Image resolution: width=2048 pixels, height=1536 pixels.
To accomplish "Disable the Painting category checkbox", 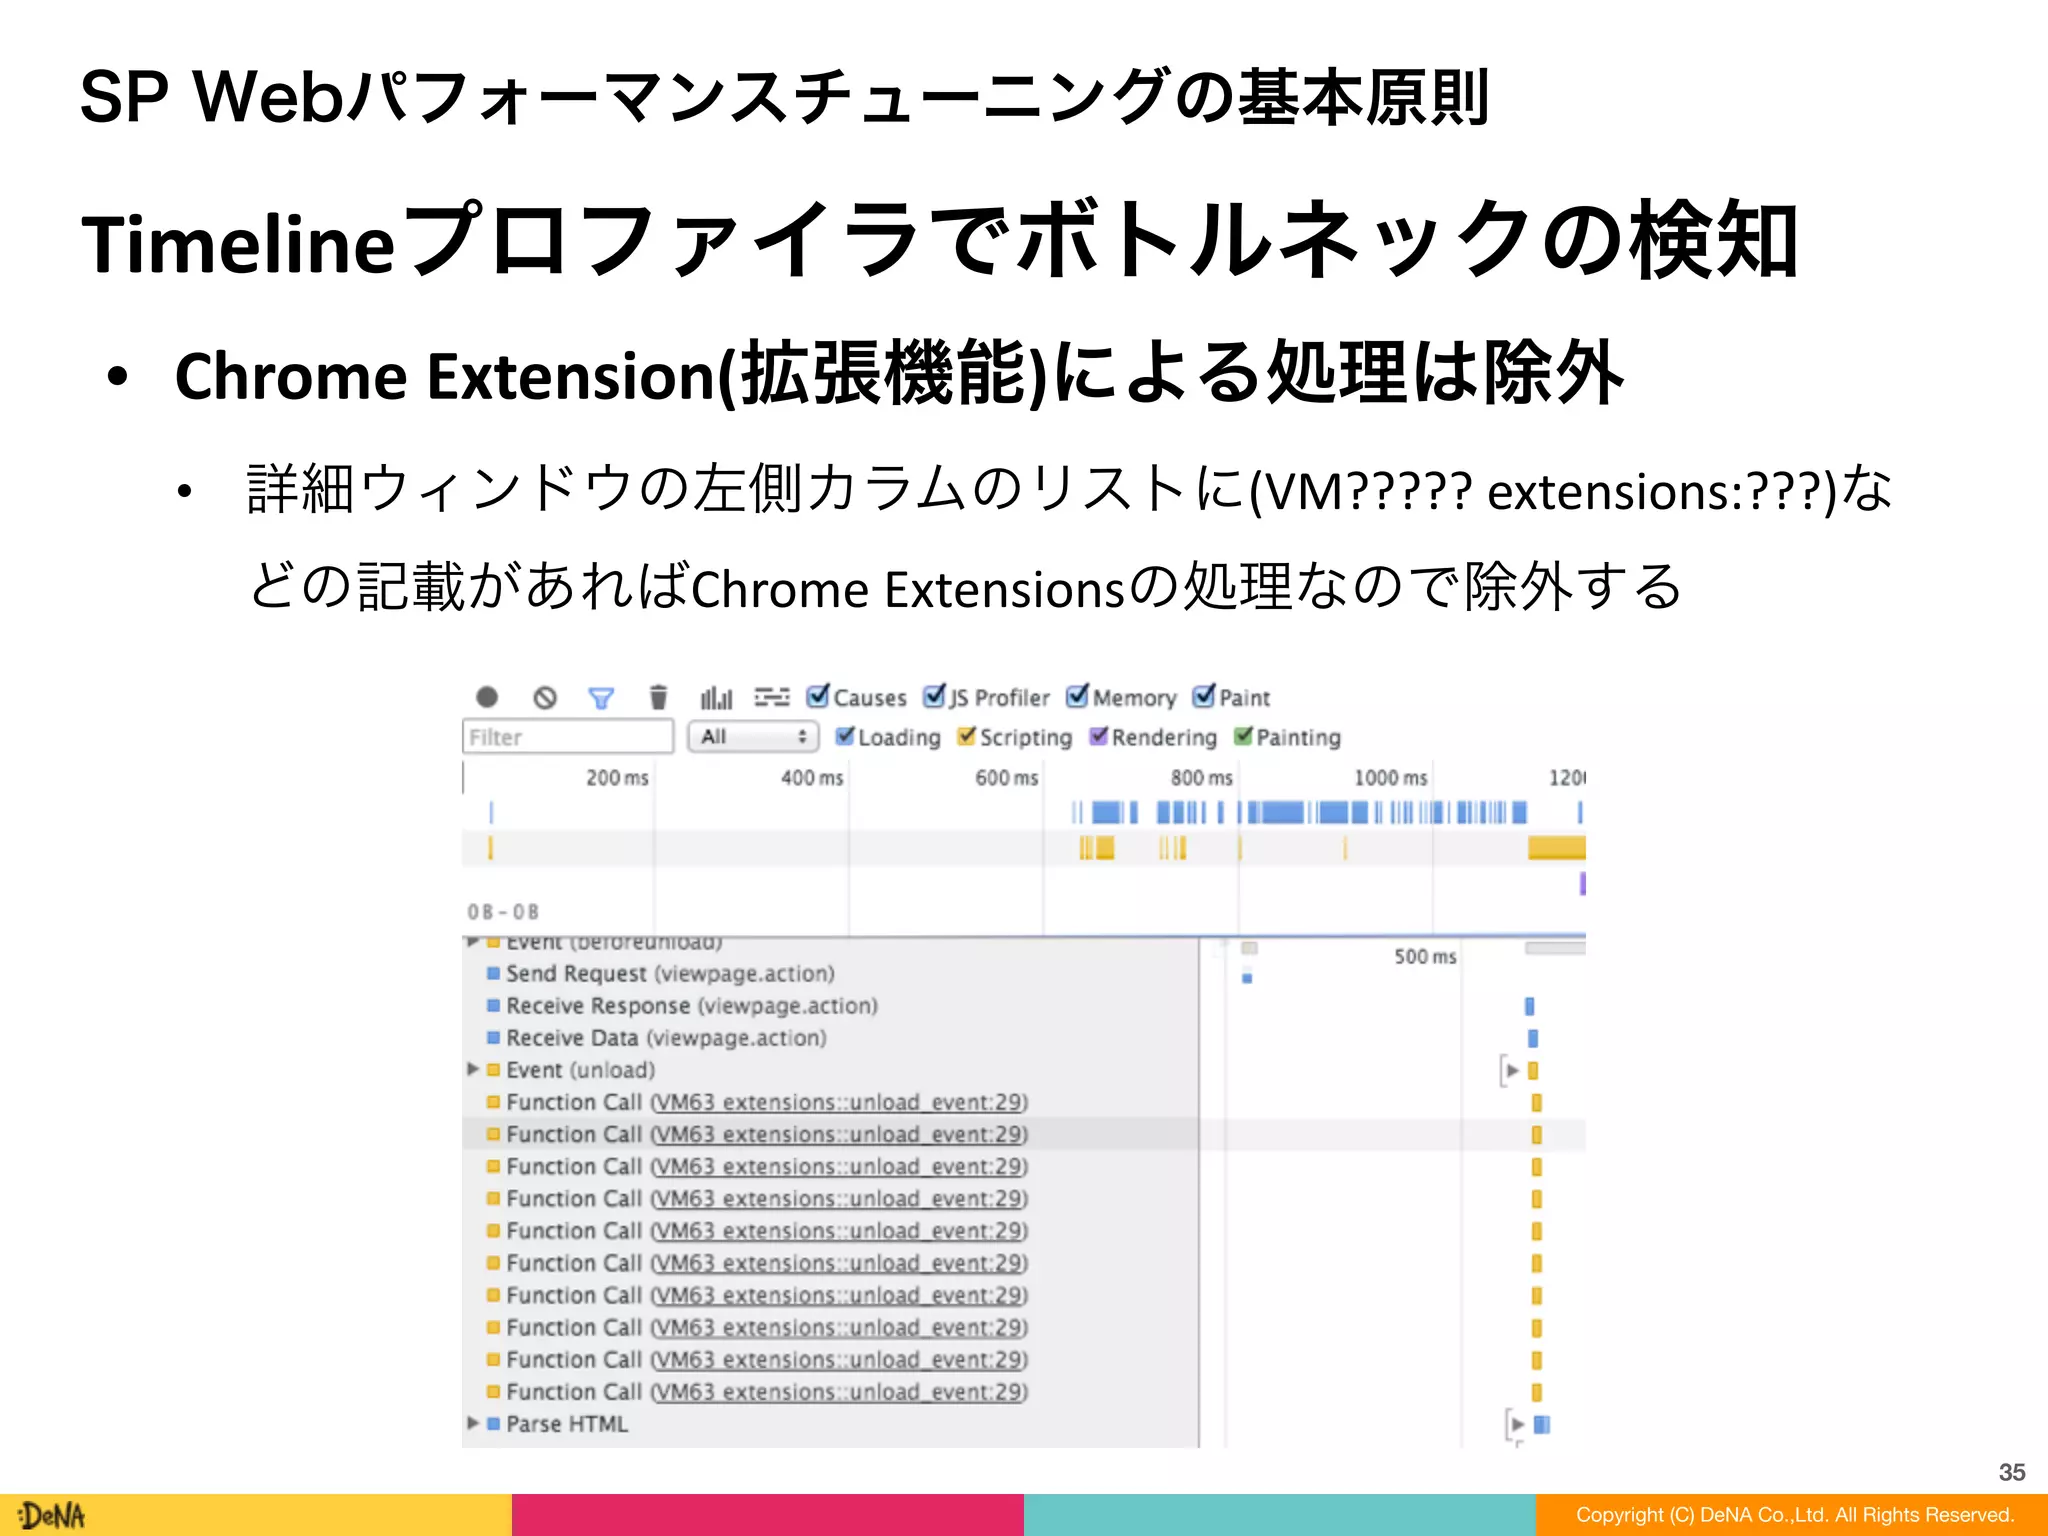I will pos(1243,736).
